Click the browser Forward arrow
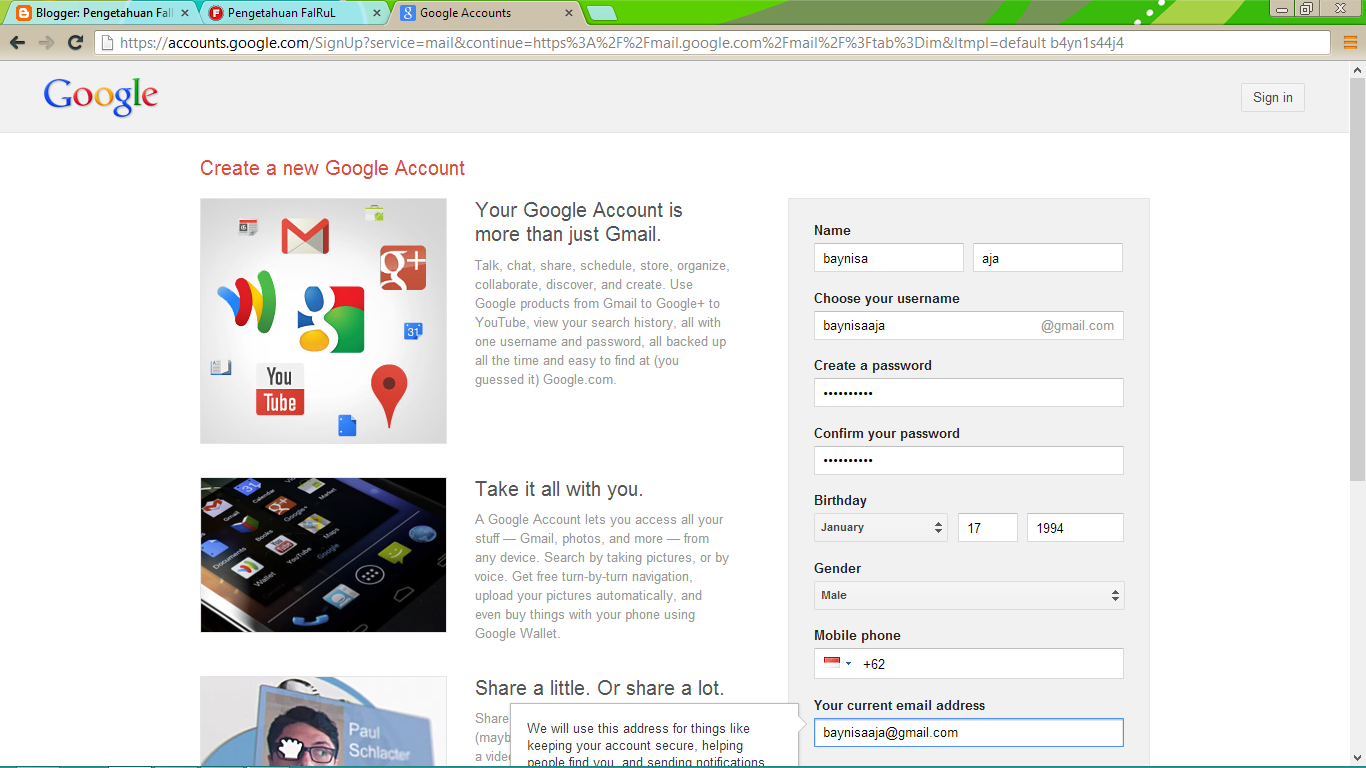1366x768 pixels. coord(46,43)
